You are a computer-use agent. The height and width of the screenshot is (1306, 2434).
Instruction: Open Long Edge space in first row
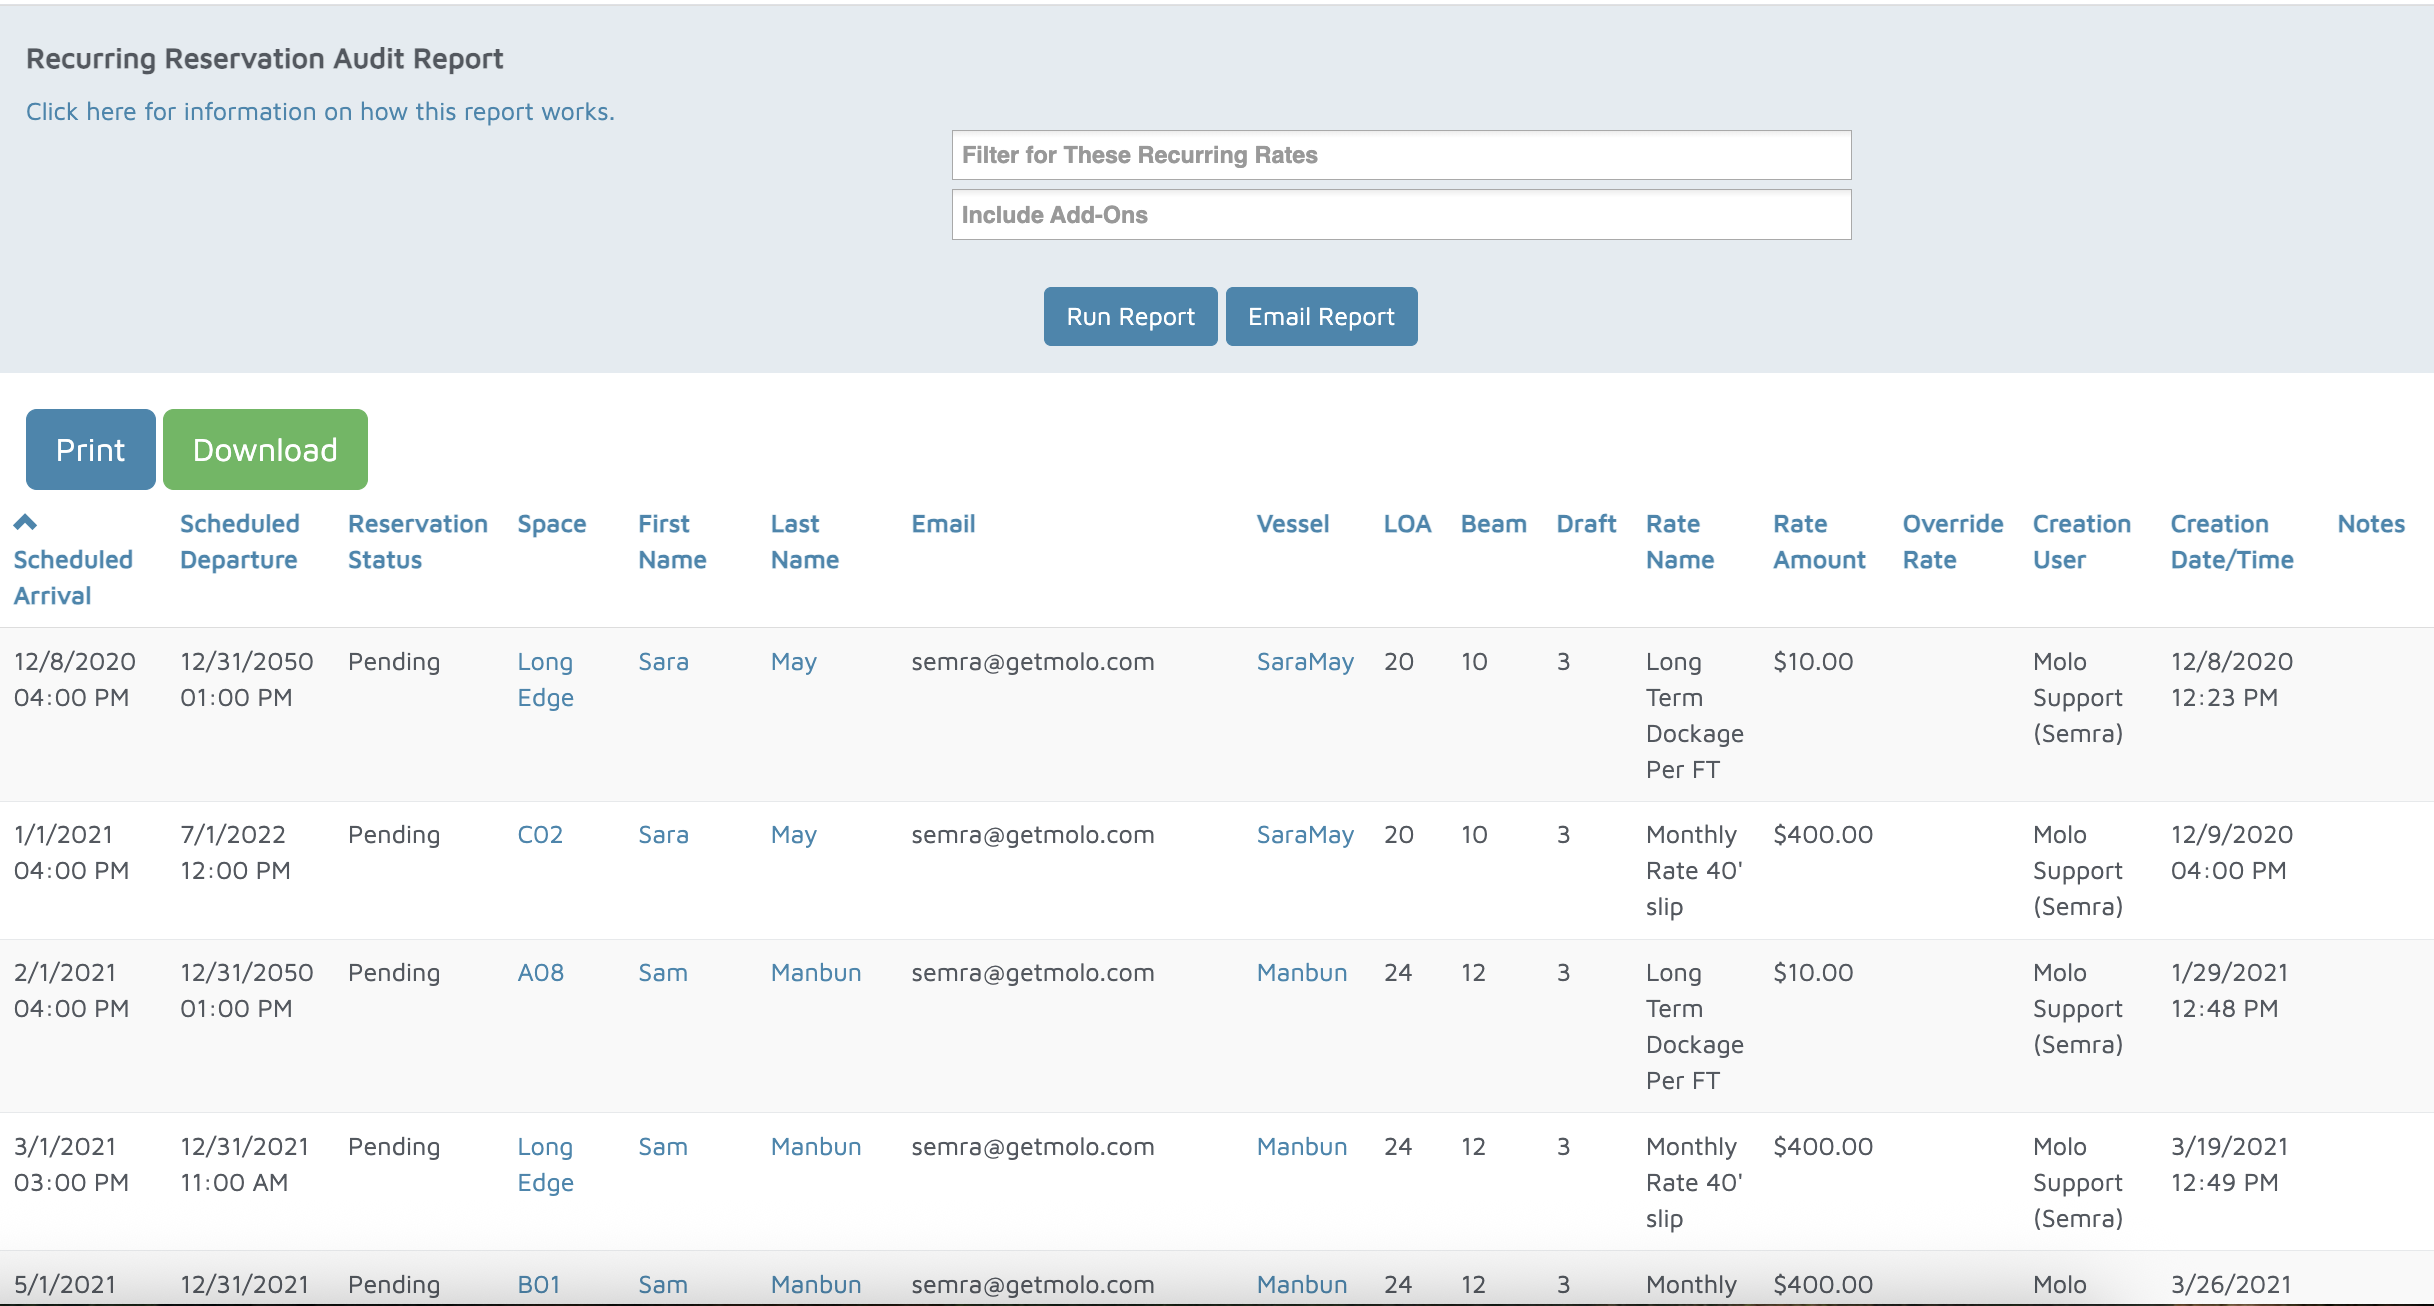[545, 679]
